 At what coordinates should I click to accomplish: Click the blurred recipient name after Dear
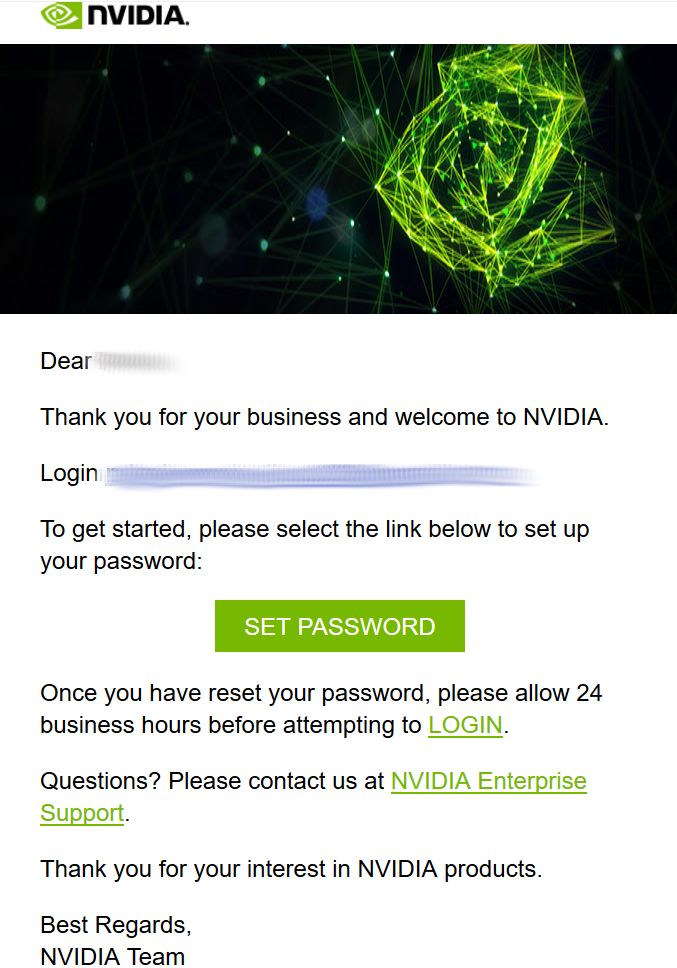click(138, 362)
